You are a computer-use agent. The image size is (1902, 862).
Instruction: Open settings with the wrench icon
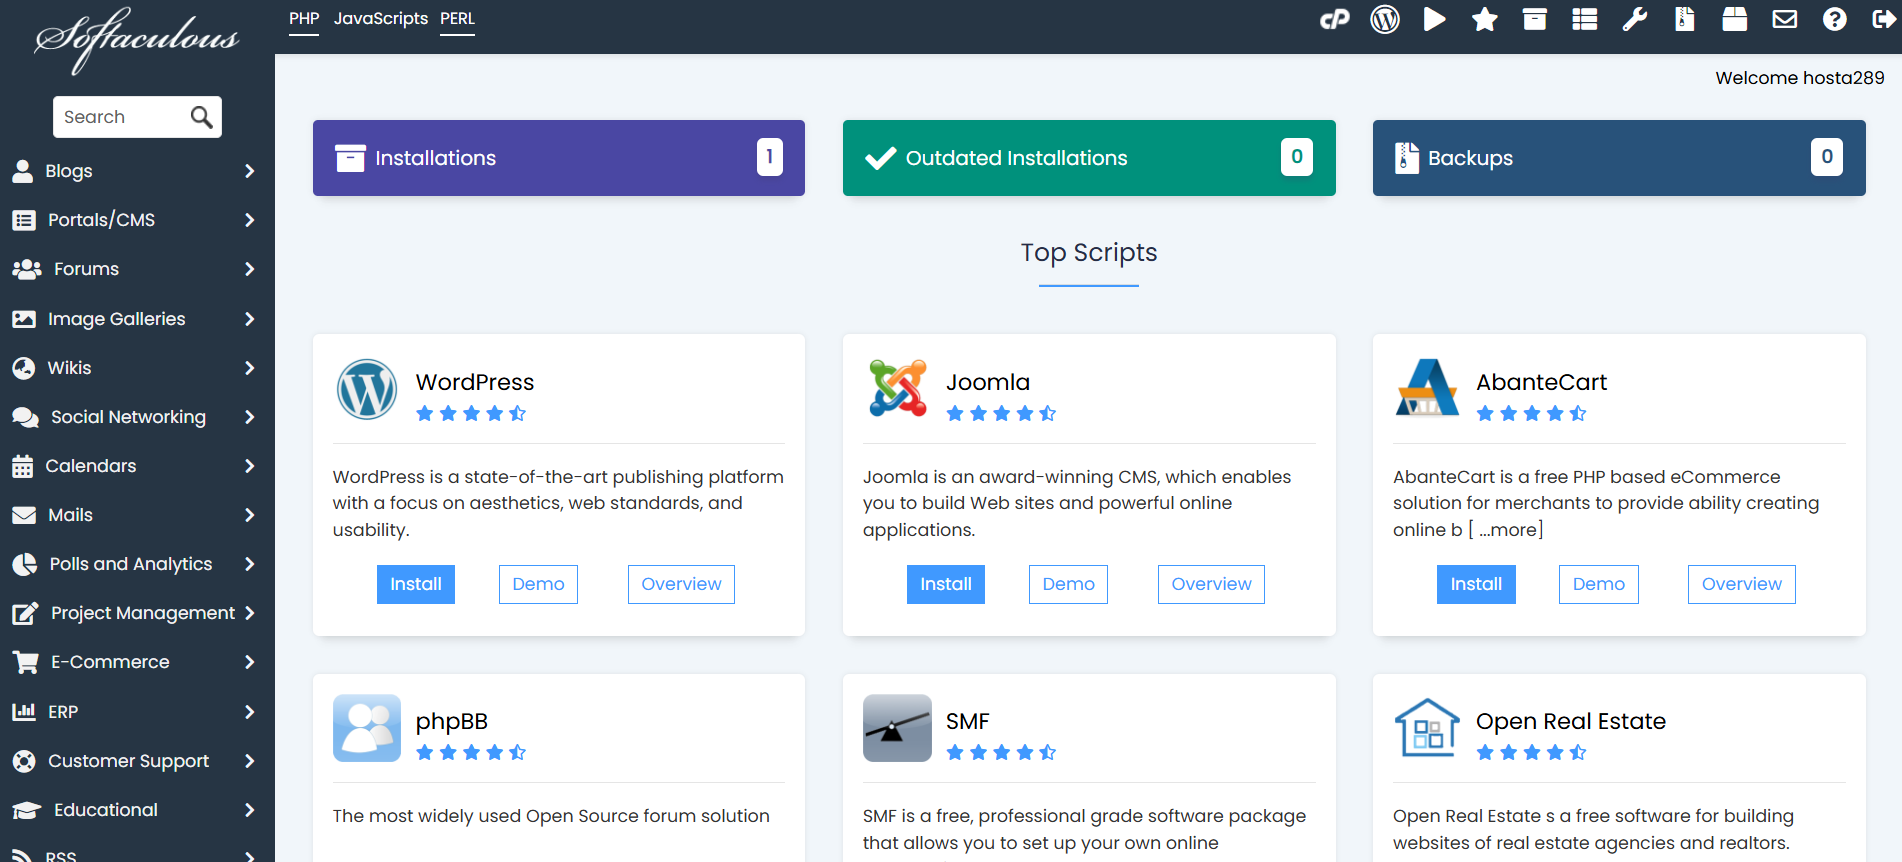click(x=1635, y=19)
